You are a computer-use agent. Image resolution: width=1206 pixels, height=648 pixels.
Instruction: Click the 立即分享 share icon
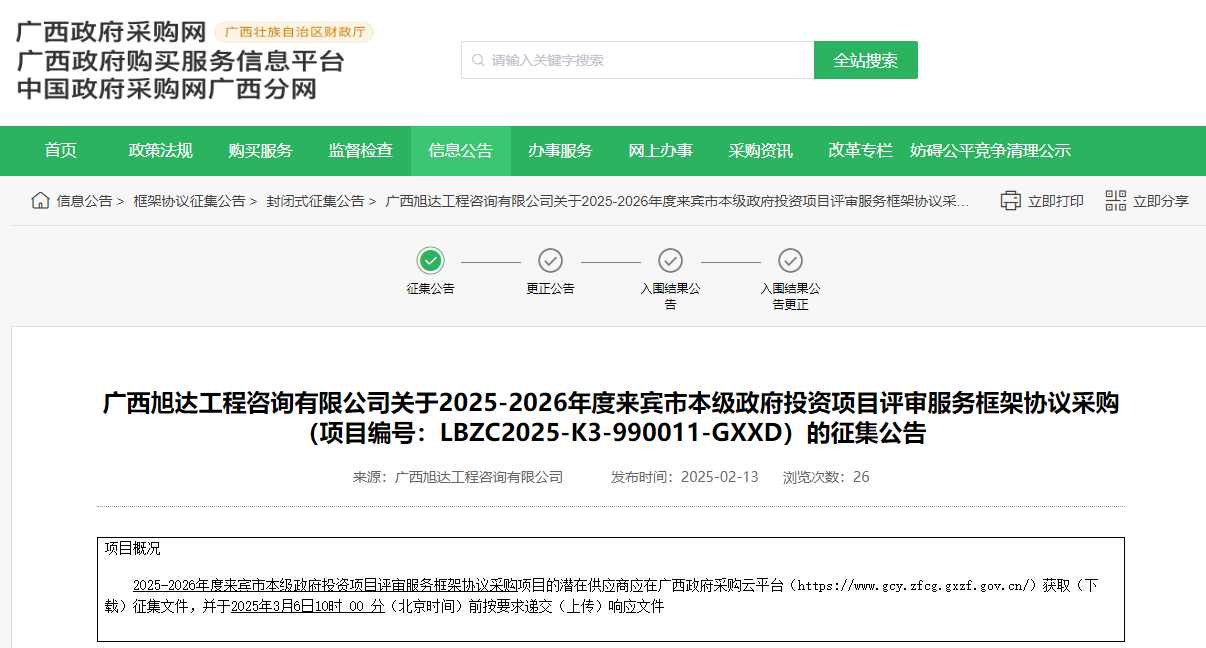click(1115, 200)
